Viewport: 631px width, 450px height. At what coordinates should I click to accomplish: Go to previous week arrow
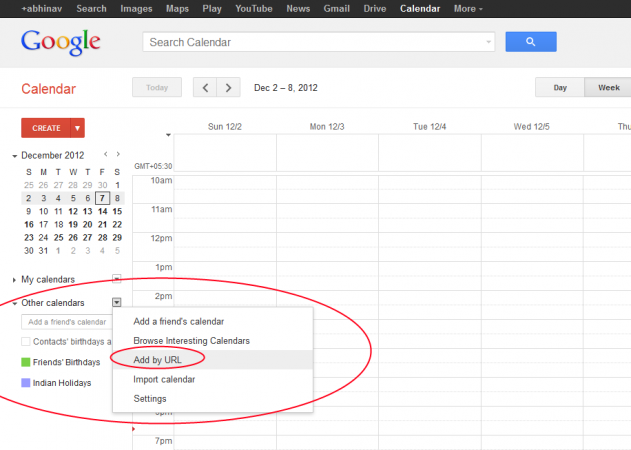pos(206,88)
